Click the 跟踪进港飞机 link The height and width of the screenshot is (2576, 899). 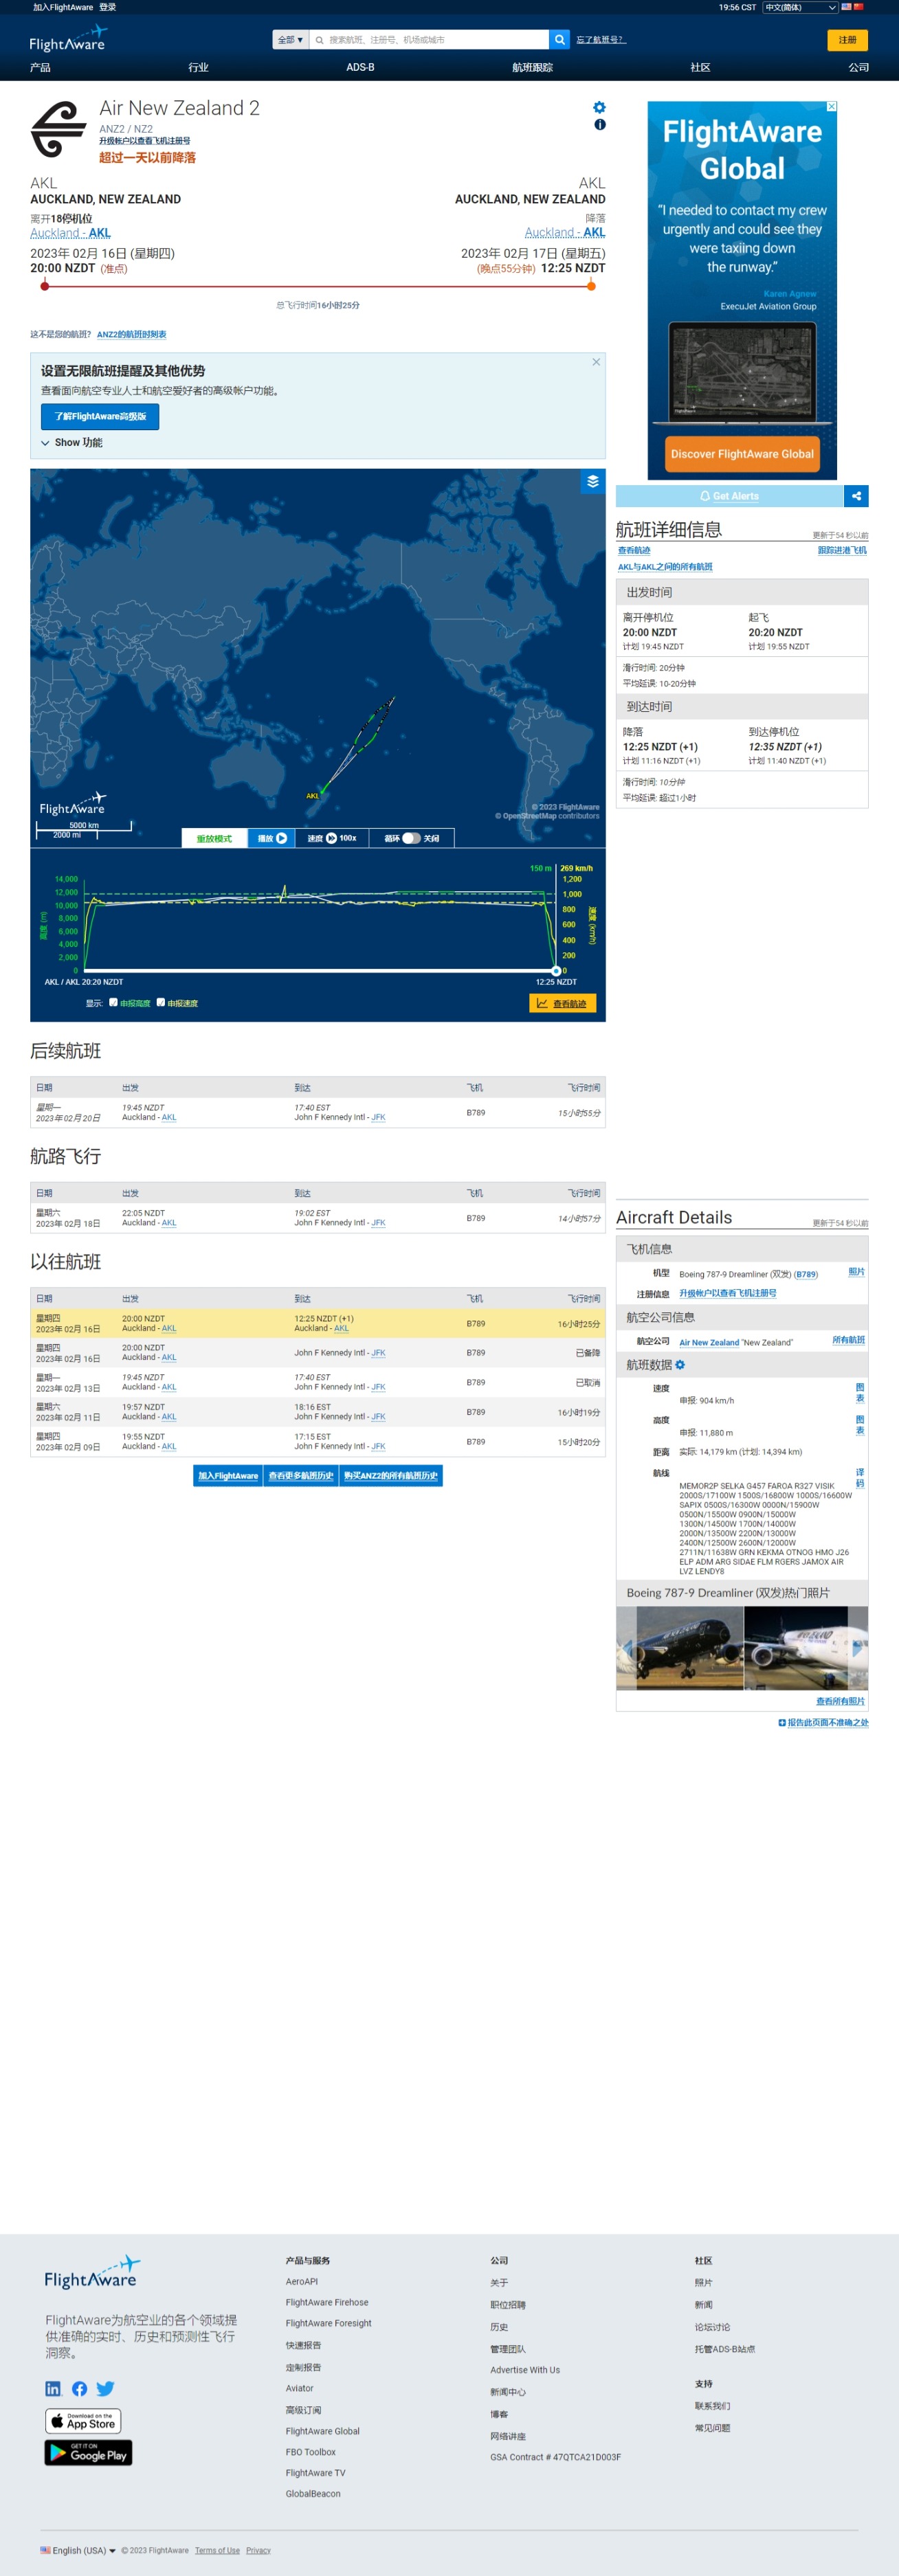[x=842, y=550]
